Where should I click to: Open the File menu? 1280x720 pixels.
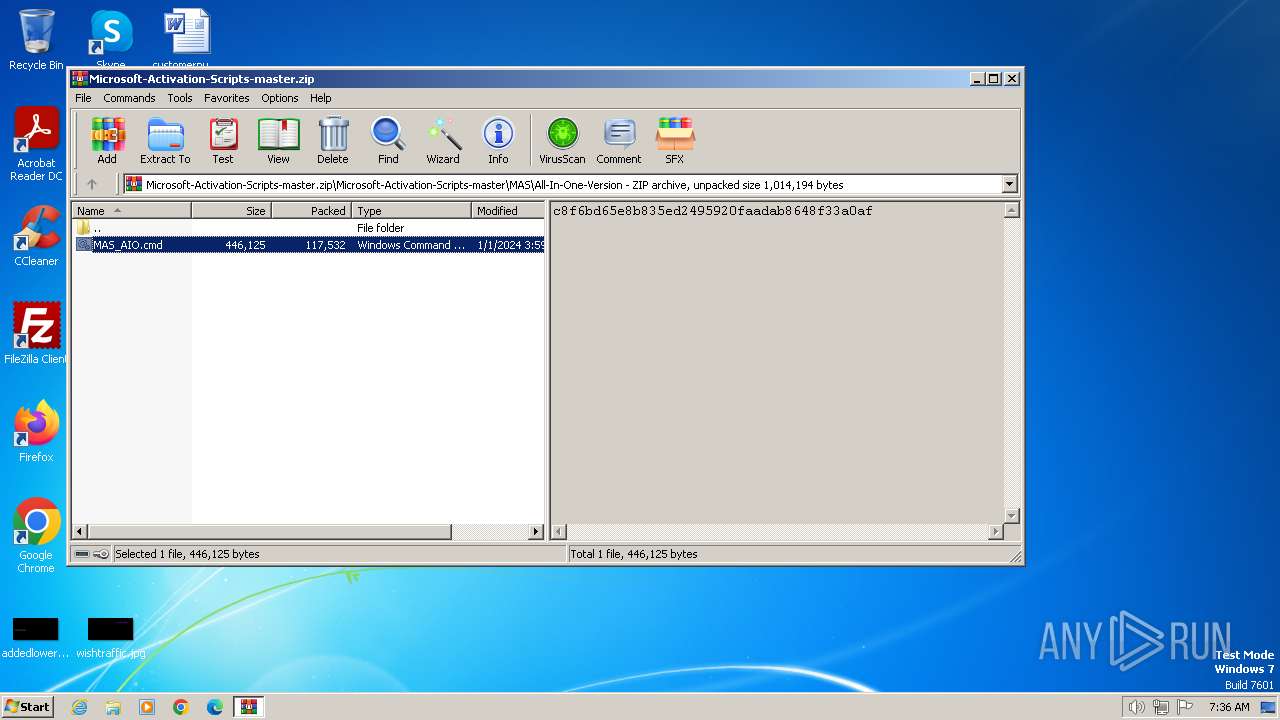point(83,98)
